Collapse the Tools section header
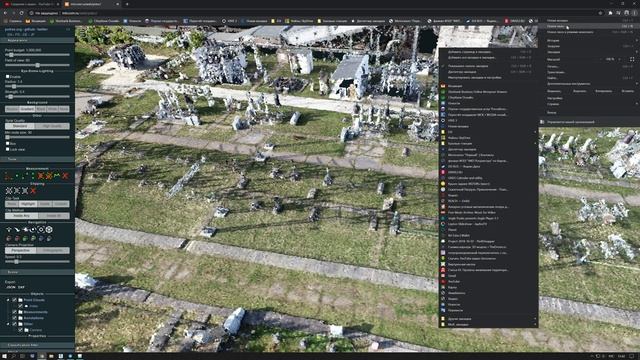 (x=37, y=159)
